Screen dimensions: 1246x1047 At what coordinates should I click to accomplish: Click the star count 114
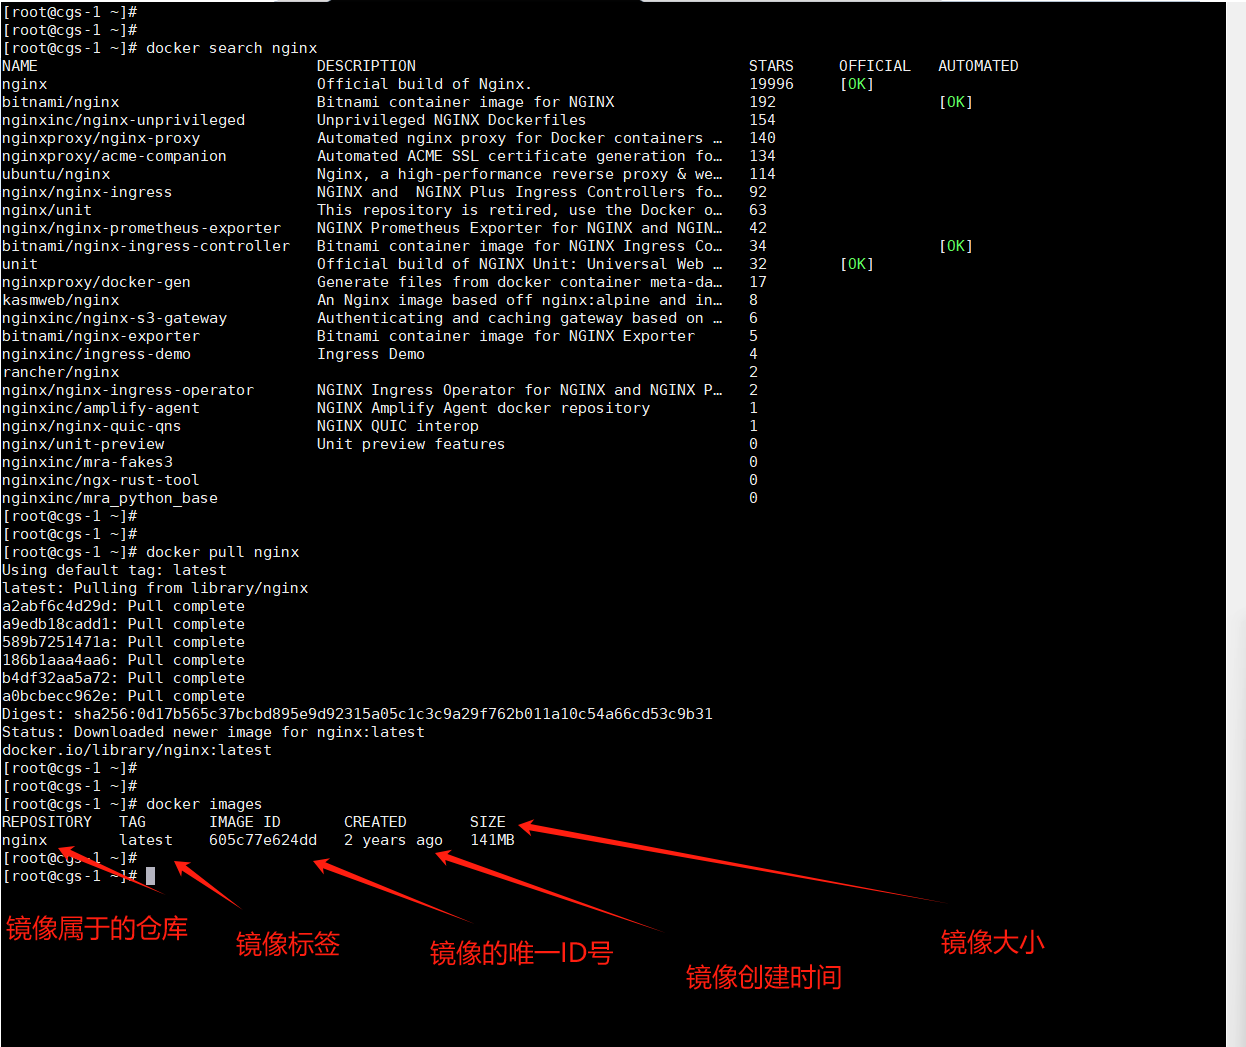[762, 174]
